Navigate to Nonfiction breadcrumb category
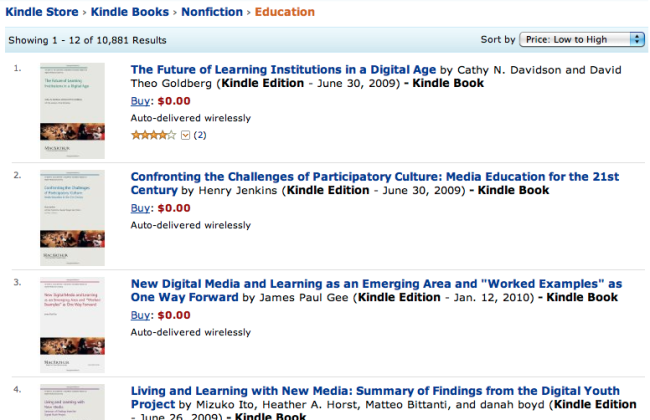The width and height of the screenshot is (650, 420). click(x=213, y=12)
